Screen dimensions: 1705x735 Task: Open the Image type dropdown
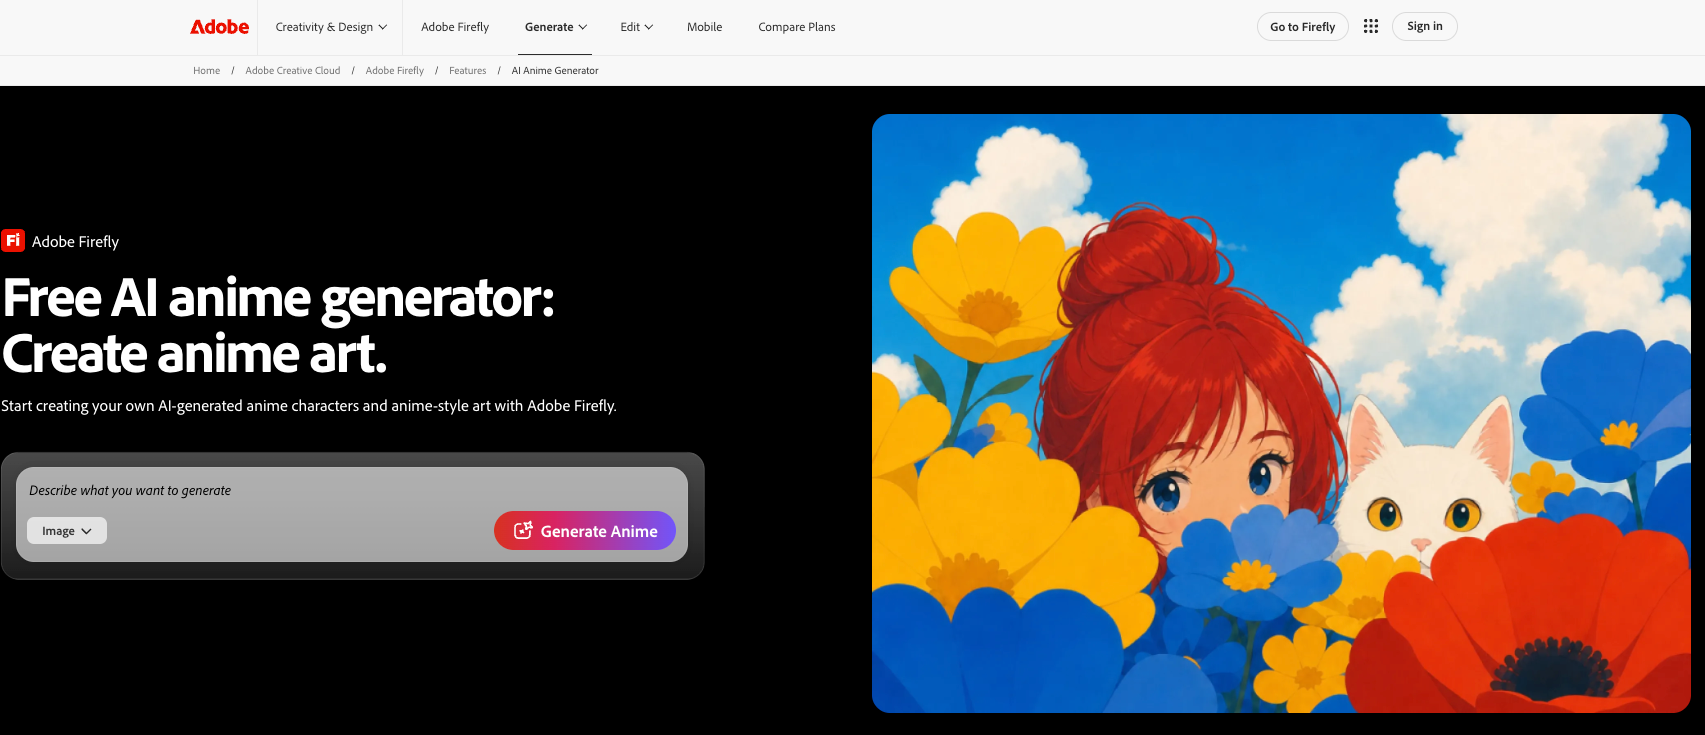(x=67, y=531)
